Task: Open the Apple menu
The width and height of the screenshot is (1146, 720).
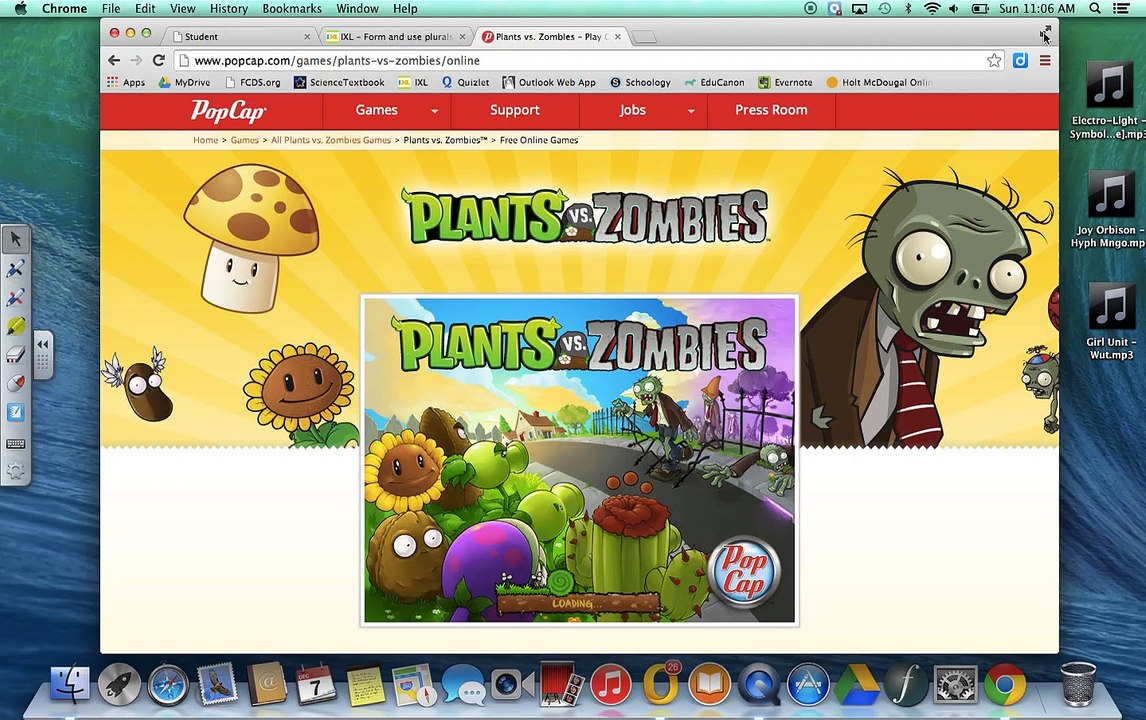Action: (x=20, y=9)
